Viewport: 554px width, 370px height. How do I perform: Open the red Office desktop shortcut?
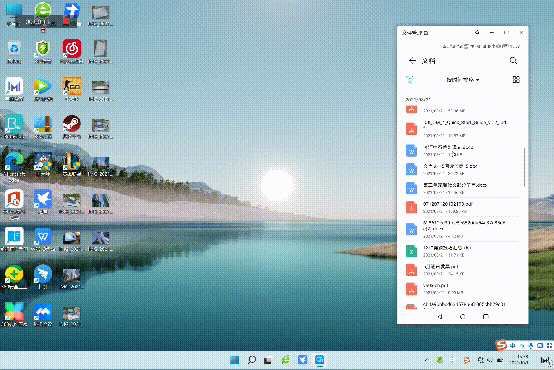click(x=14, y=205)
